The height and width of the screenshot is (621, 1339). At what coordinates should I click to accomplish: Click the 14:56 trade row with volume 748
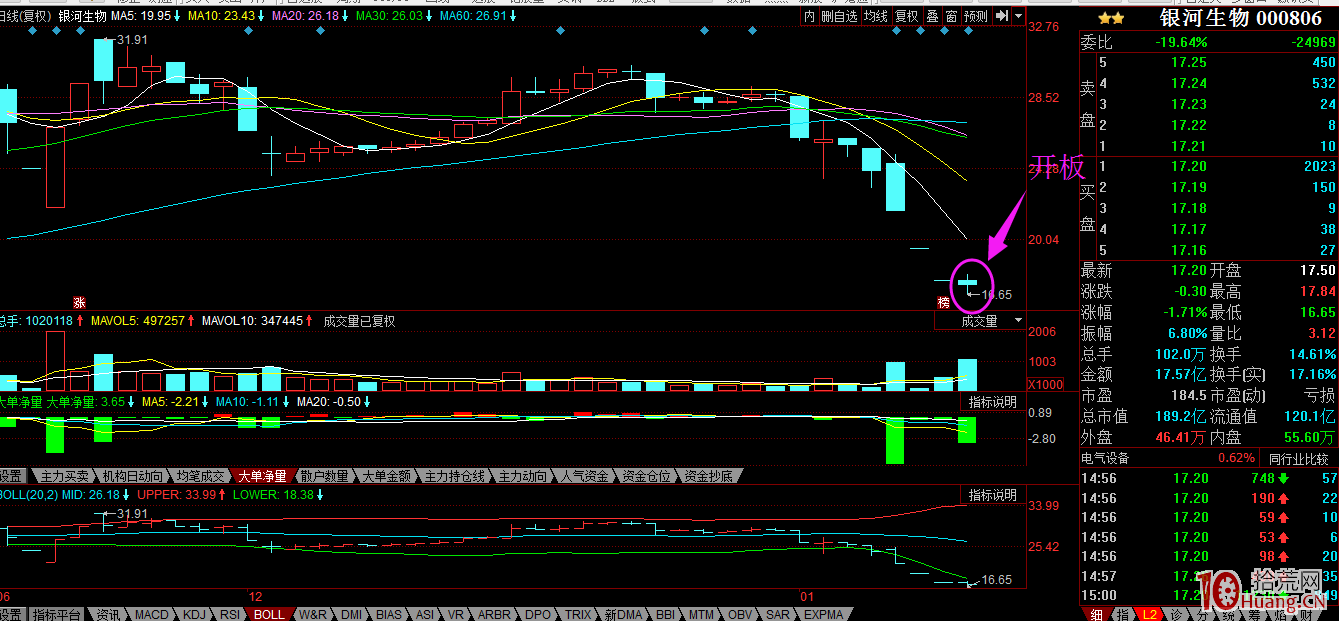point(1208,478)
